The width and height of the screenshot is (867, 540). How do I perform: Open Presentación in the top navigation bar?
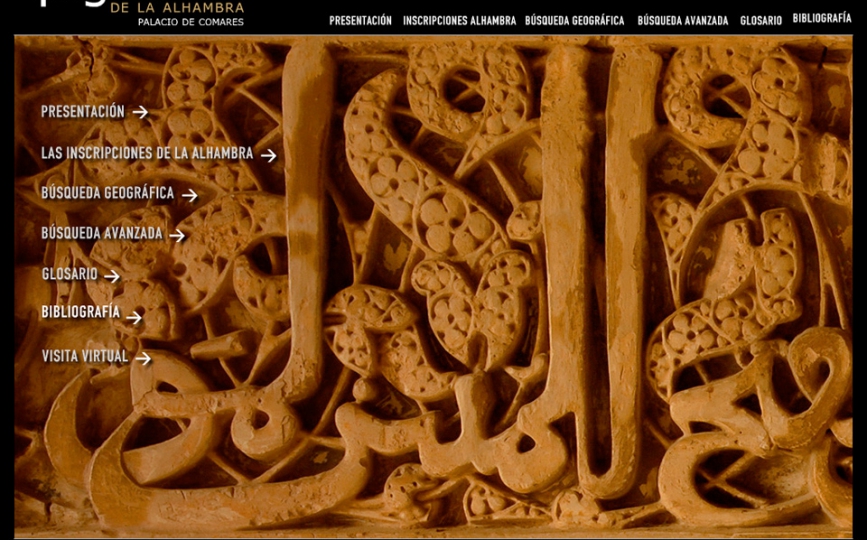pyautogui.click(x=361, y=20)
